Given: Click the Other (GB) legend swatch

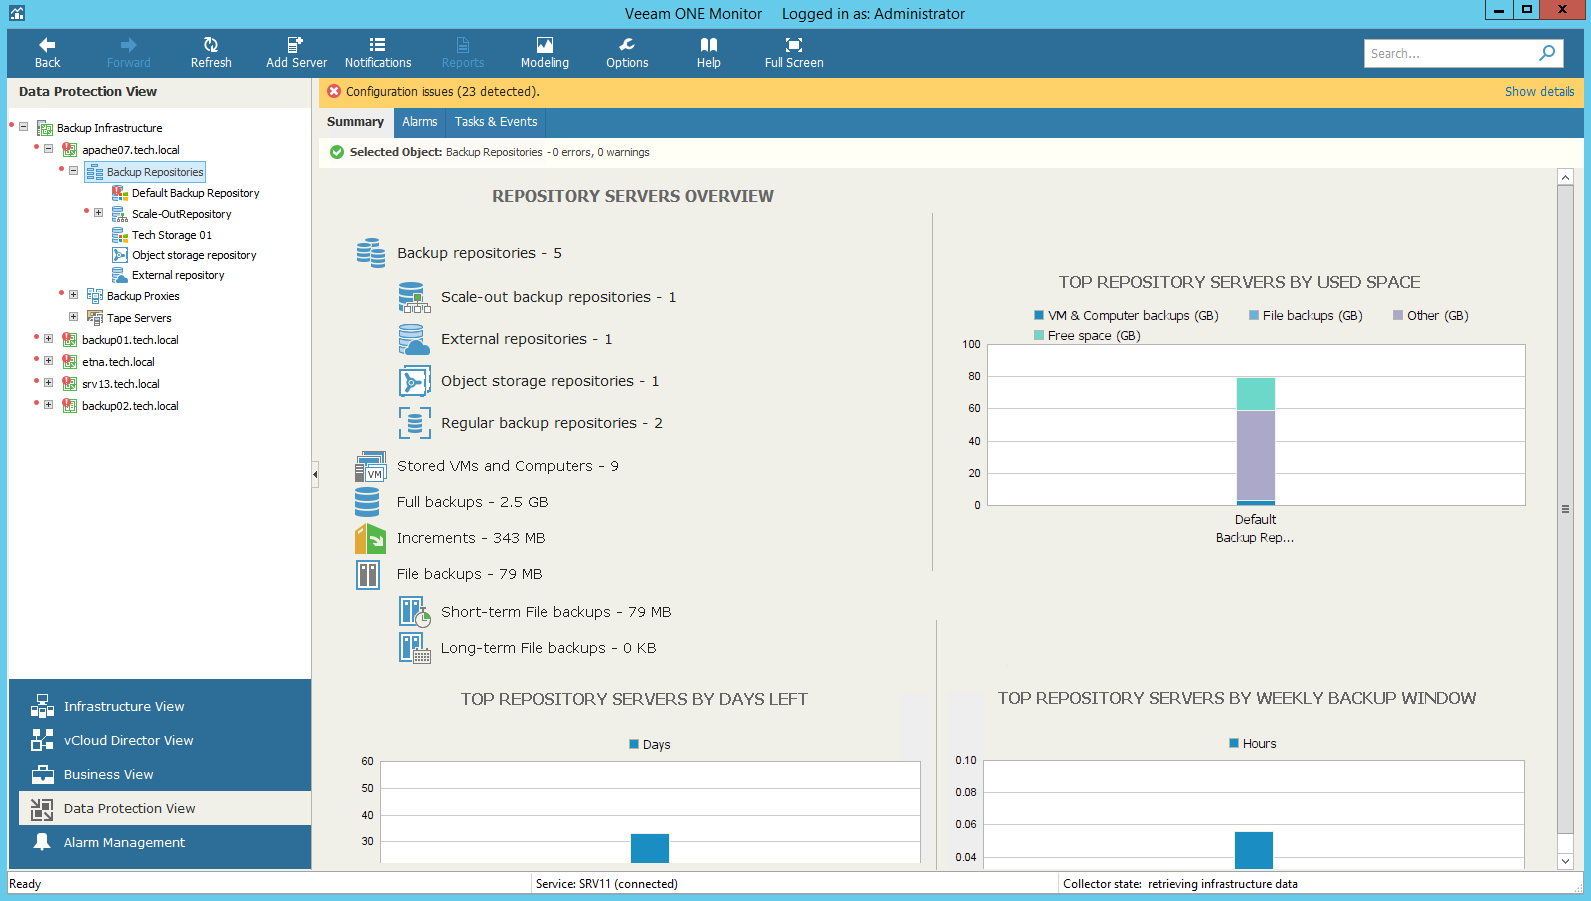Looking at the screenshot, I should click(1398, 315).
